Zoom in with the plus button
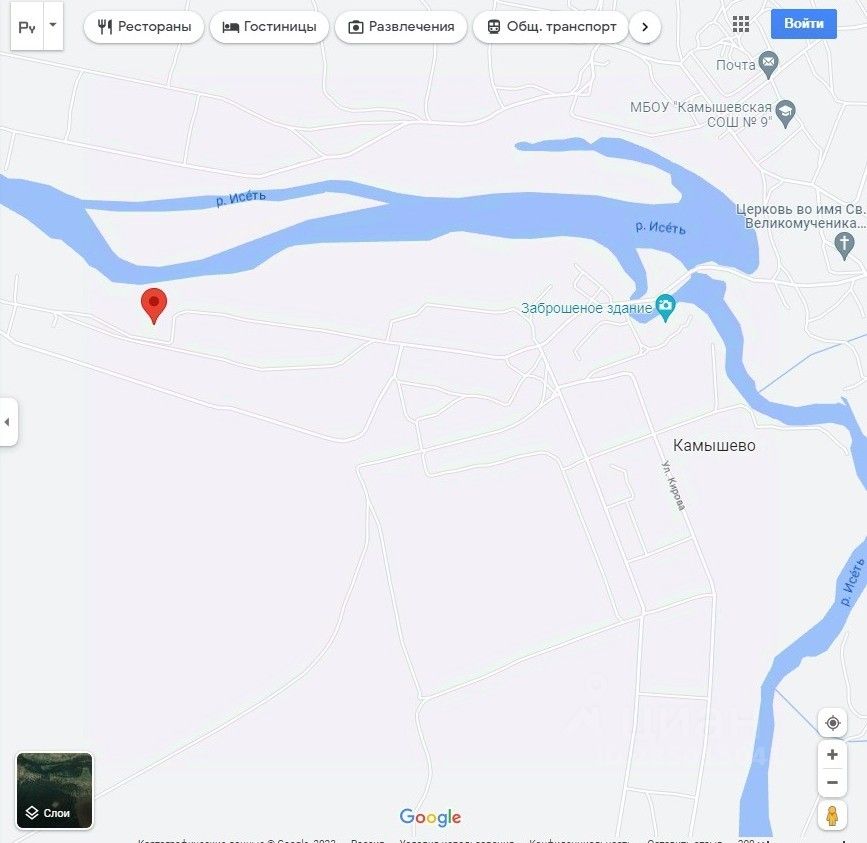 (832, 755)
